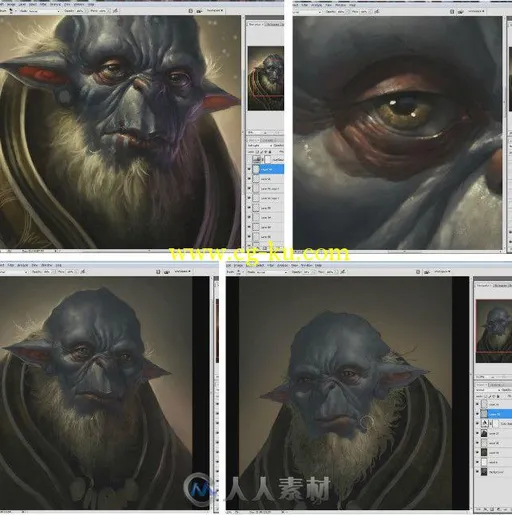Click Flow field in top-right options bar
The width and height of the screenshot is (512, 515).
pyautogui.click(x=364, y=12)
